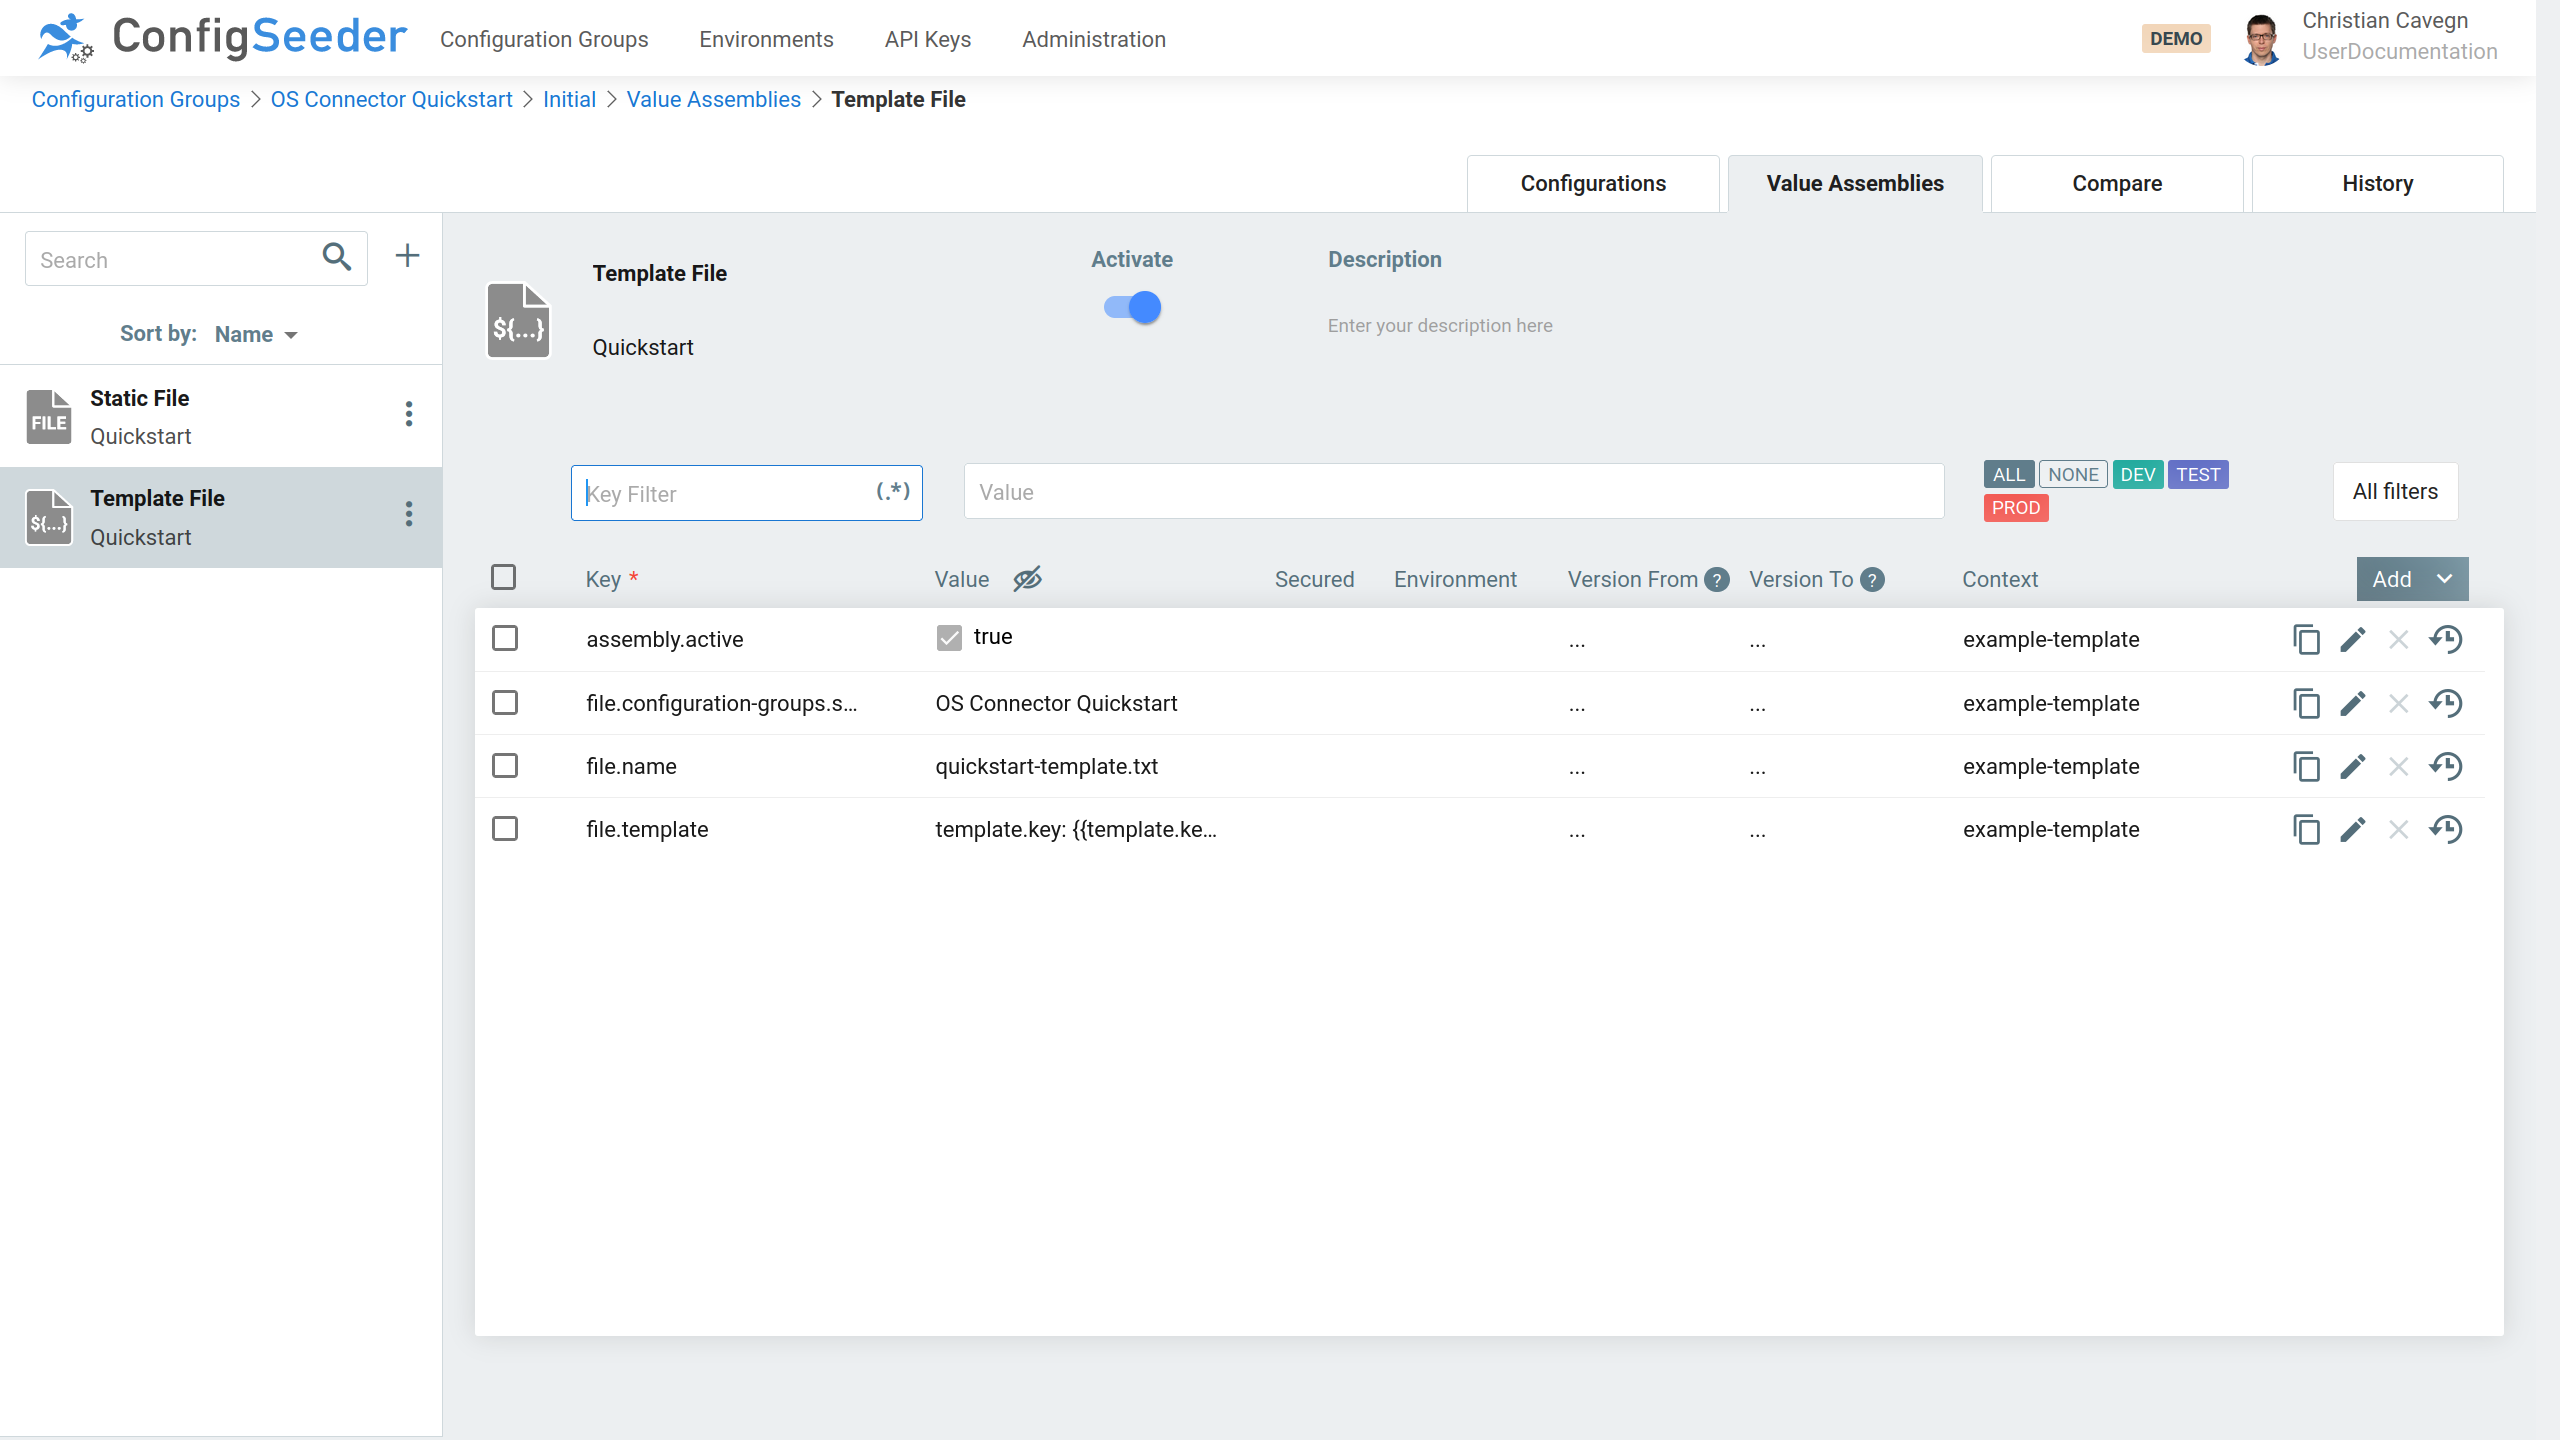
Task: Go to OS Connector Quickstart breadcrumb
Action: (x=391, y=99)
